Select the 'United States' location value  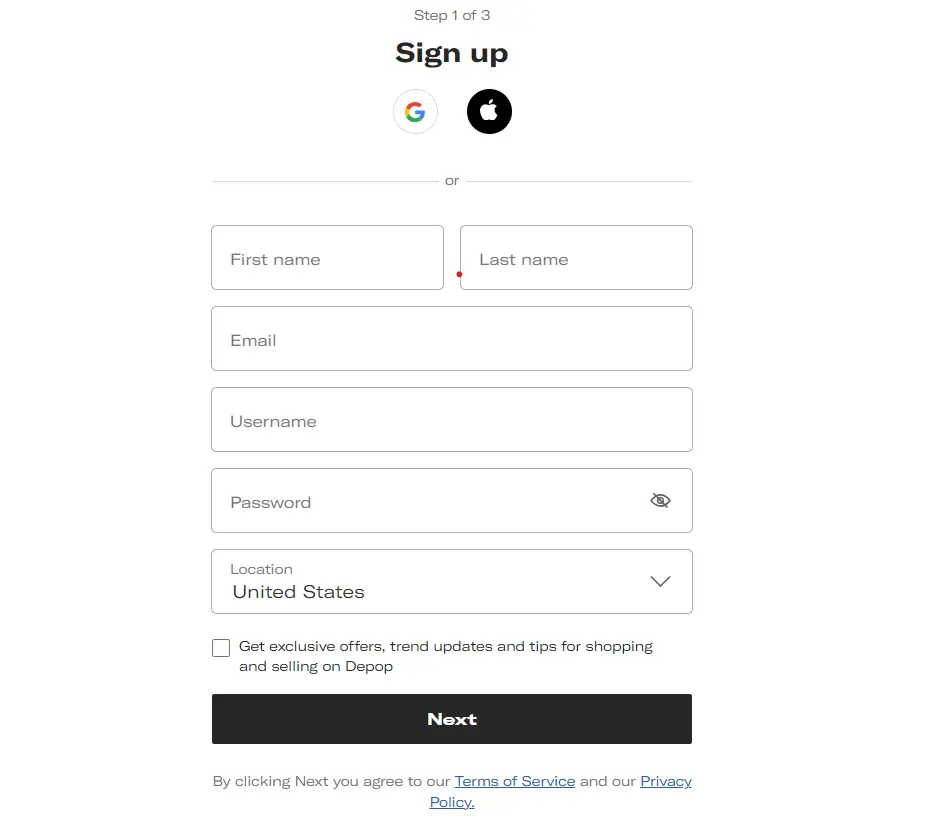tap(298, 592)
